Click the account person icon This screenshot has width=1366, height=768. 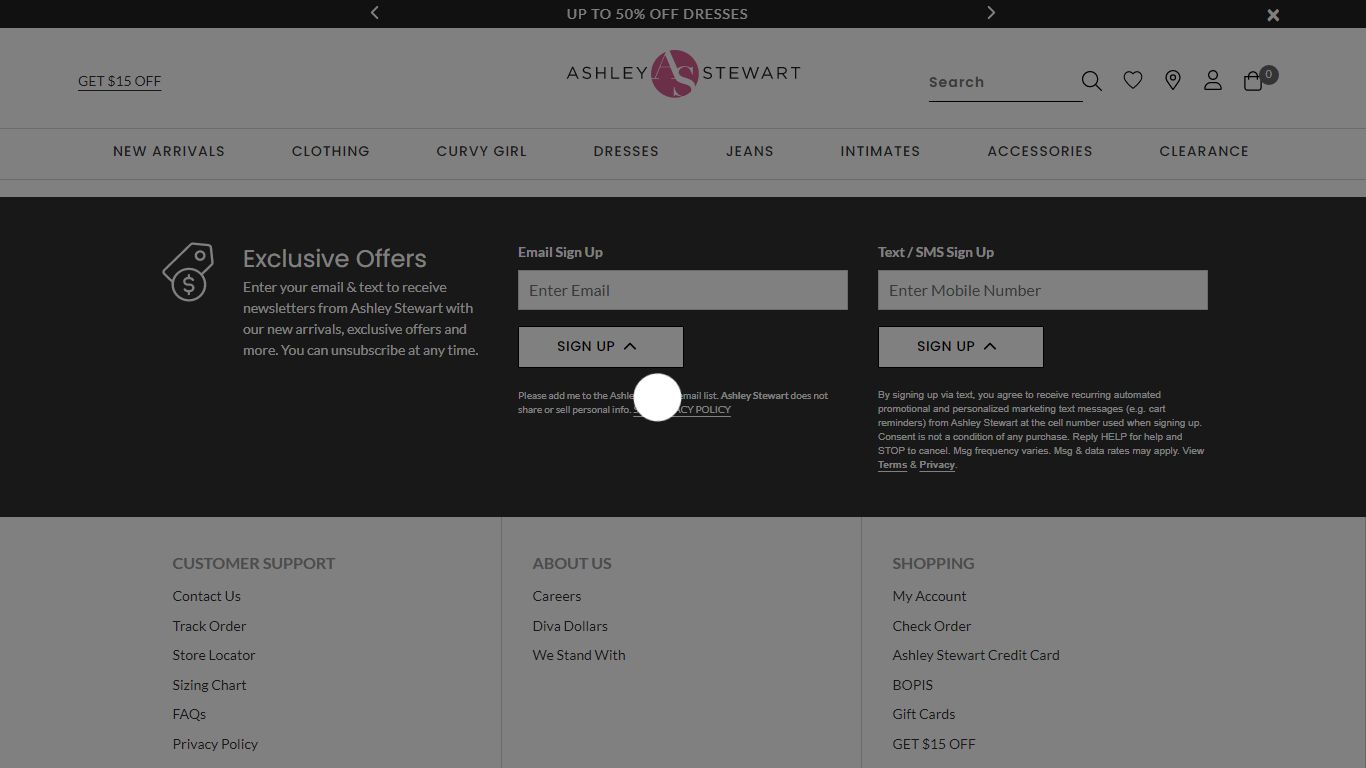pyautogui.click(x=1212, y=80)
